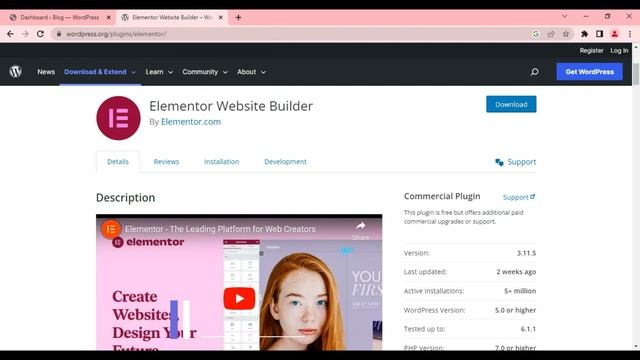Click the Support speech bubble icon
640x360 pixels.
point(499,162)
